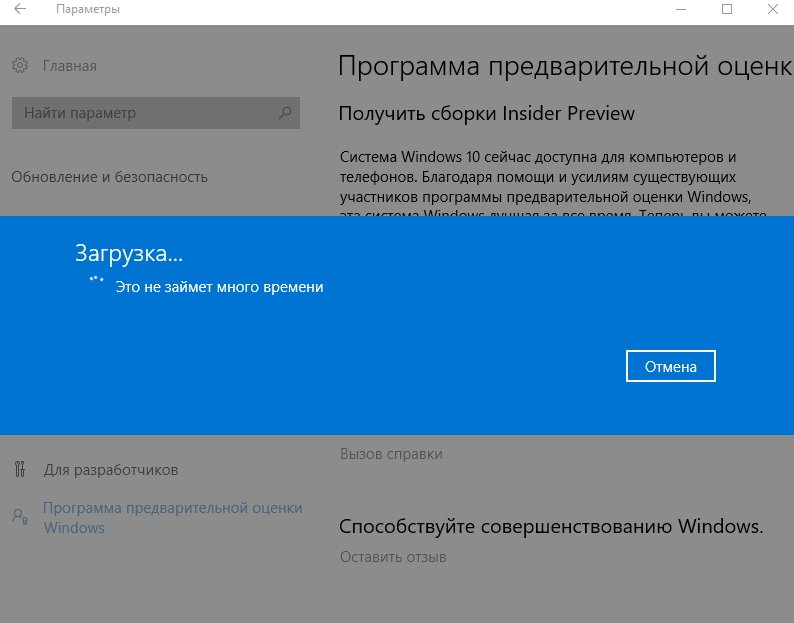The width and height of the screenshot is (794, 623).
Task: Click the Insider program person icon
Action: 20,517
